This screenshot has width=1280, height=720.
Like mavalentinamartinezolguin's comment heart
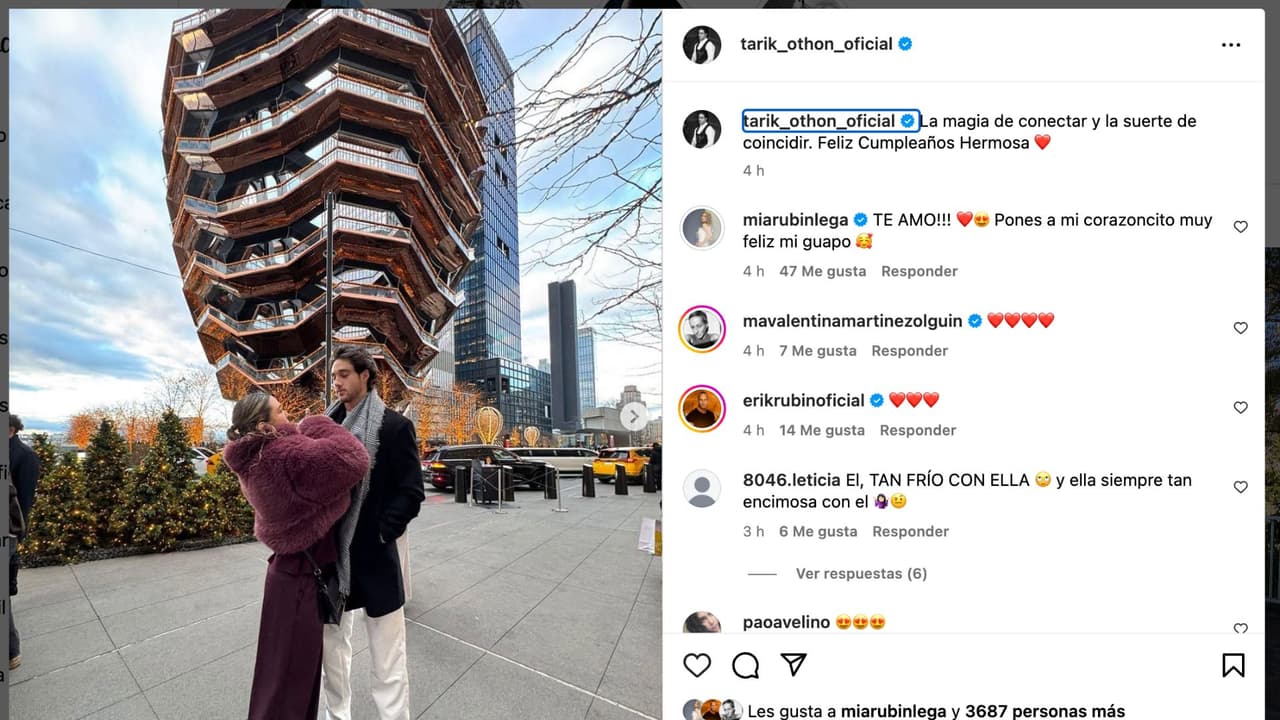coord(1240,328)
